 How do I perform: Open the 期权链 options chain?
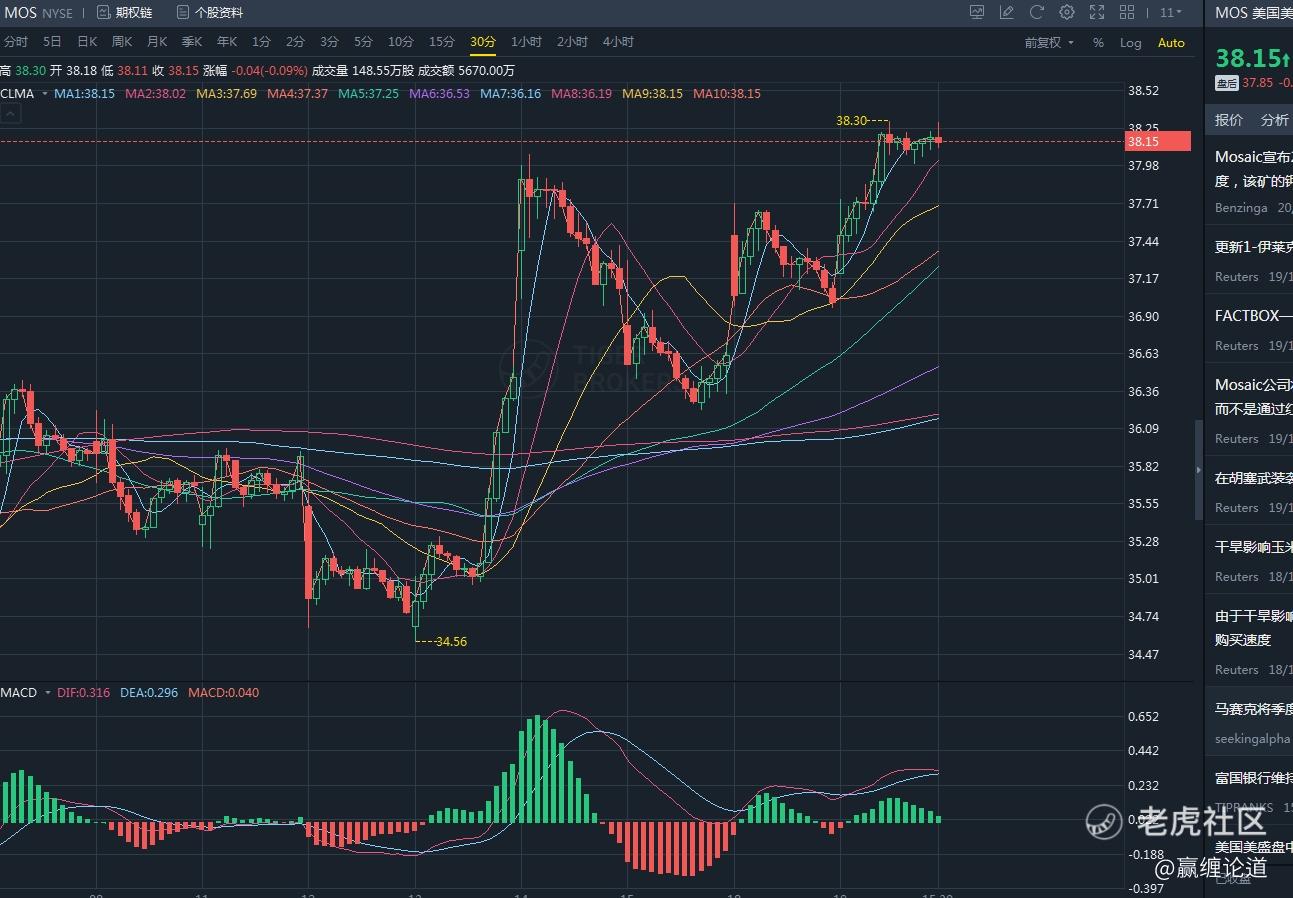coord(125,13)
